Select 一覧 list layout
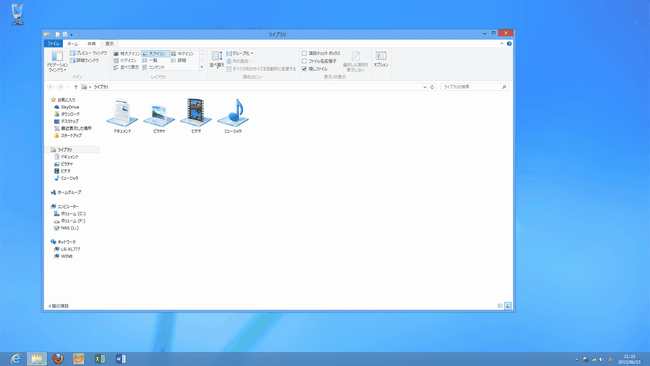 (x=150, y=61)
